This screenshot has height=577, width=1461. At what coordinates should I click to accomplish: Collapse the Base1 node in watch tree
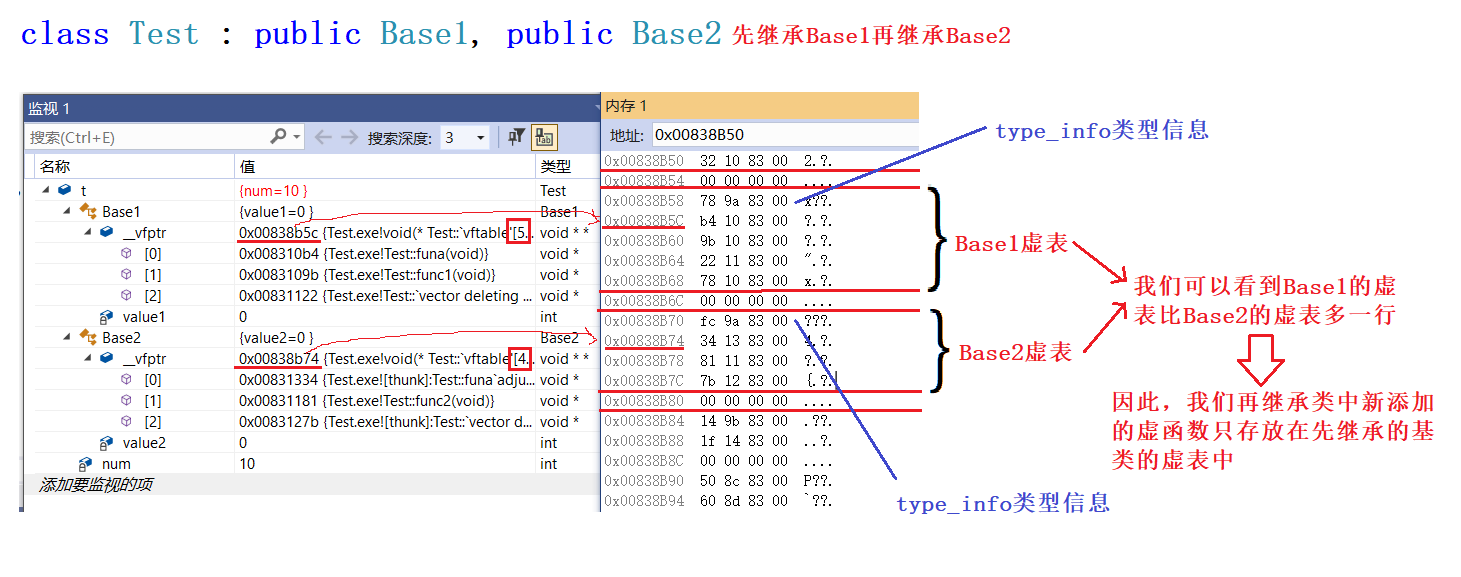pyautogui.click(x=66, y=211)
